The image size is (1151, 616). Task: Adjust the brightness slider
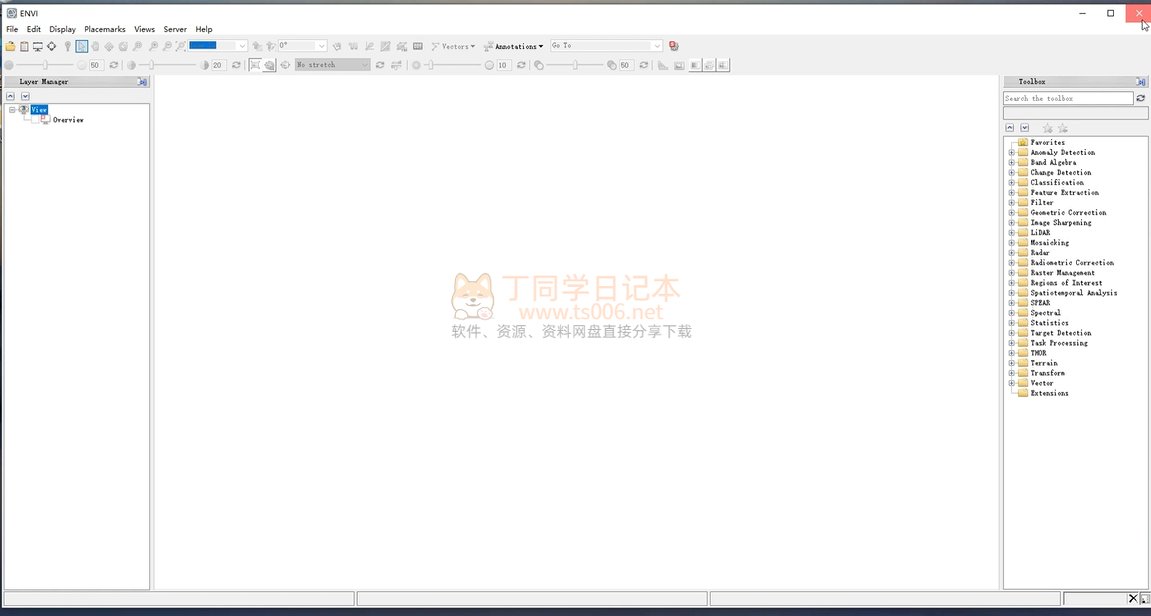click(45, 65)
